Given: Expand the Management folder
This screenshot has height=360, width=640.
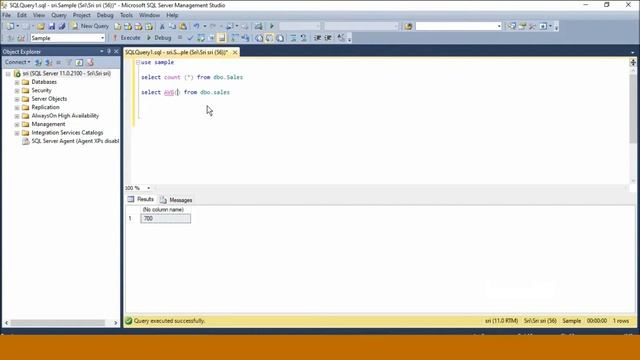Looking at the screenshot, I should point(17,124).
